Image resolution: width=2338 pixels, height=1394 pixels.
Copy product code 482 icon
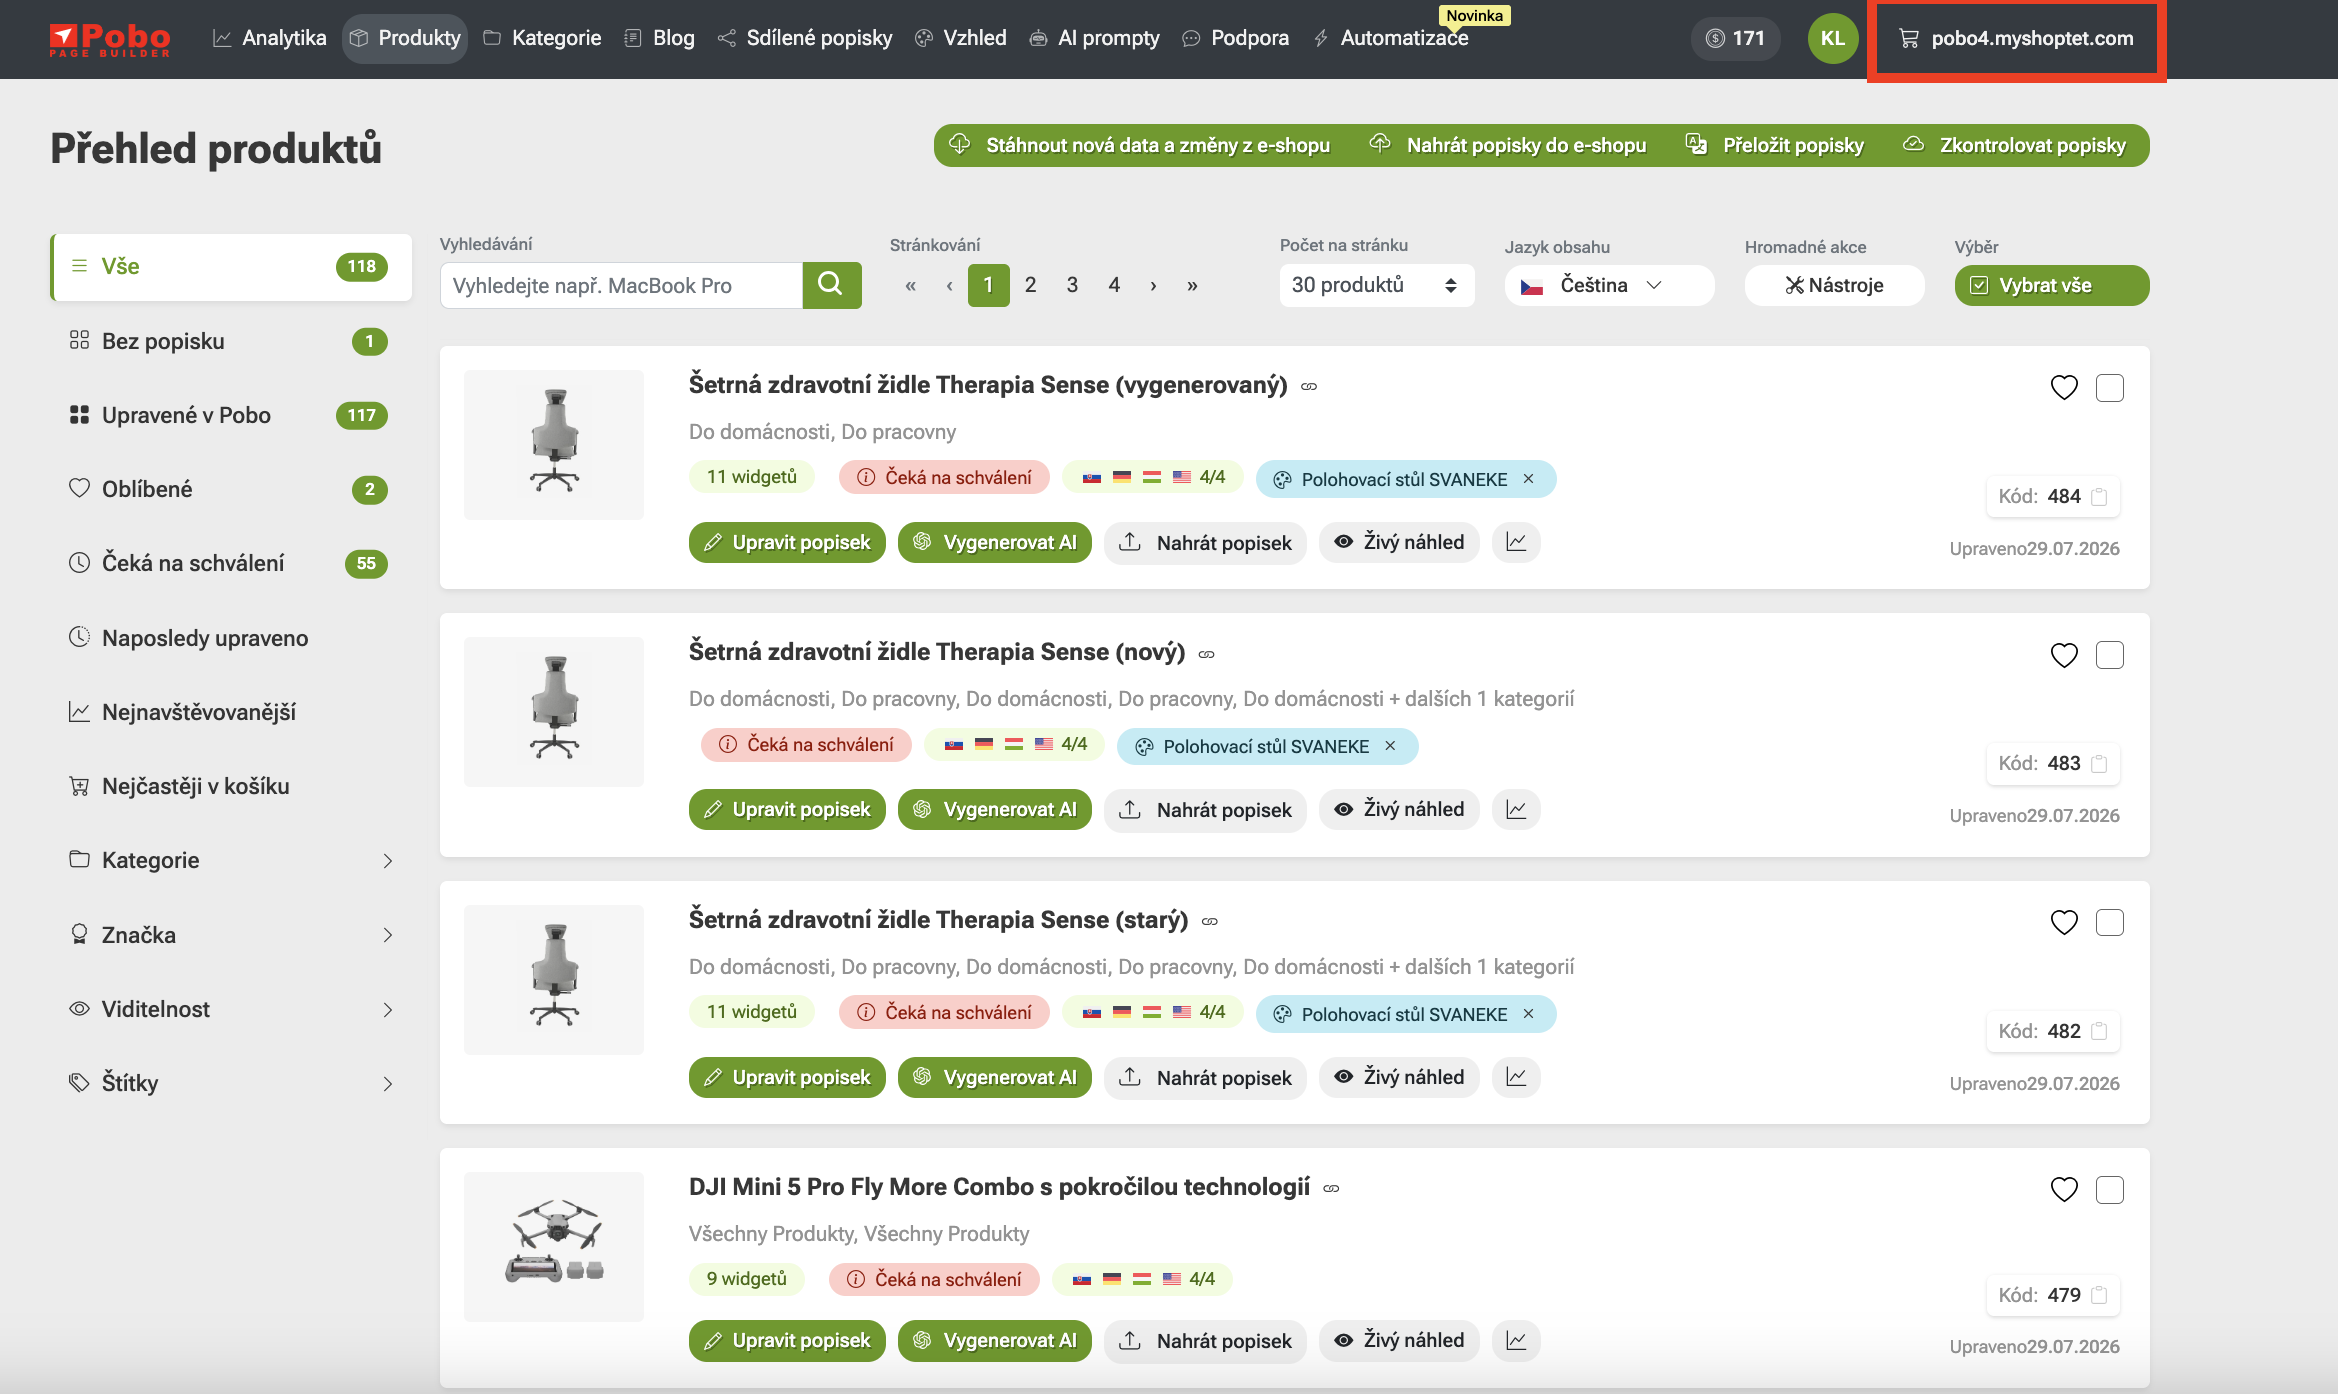[x=2099, y=1031]
